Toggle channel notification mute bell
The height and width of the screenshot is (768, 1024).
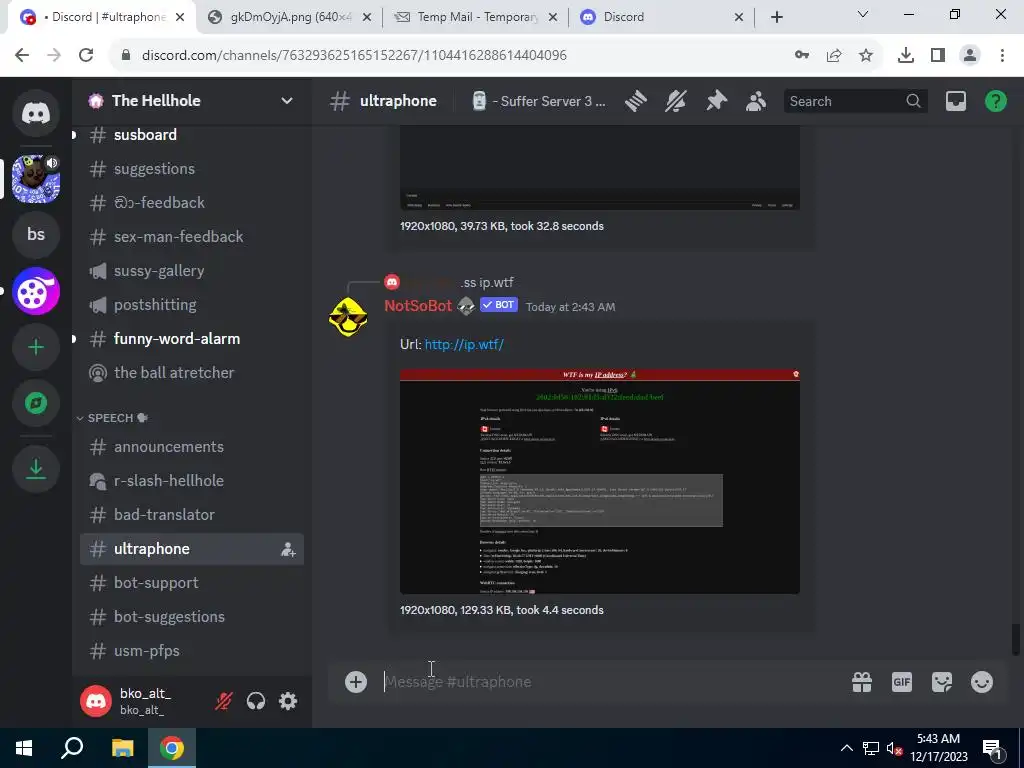(x=676, y=101)
